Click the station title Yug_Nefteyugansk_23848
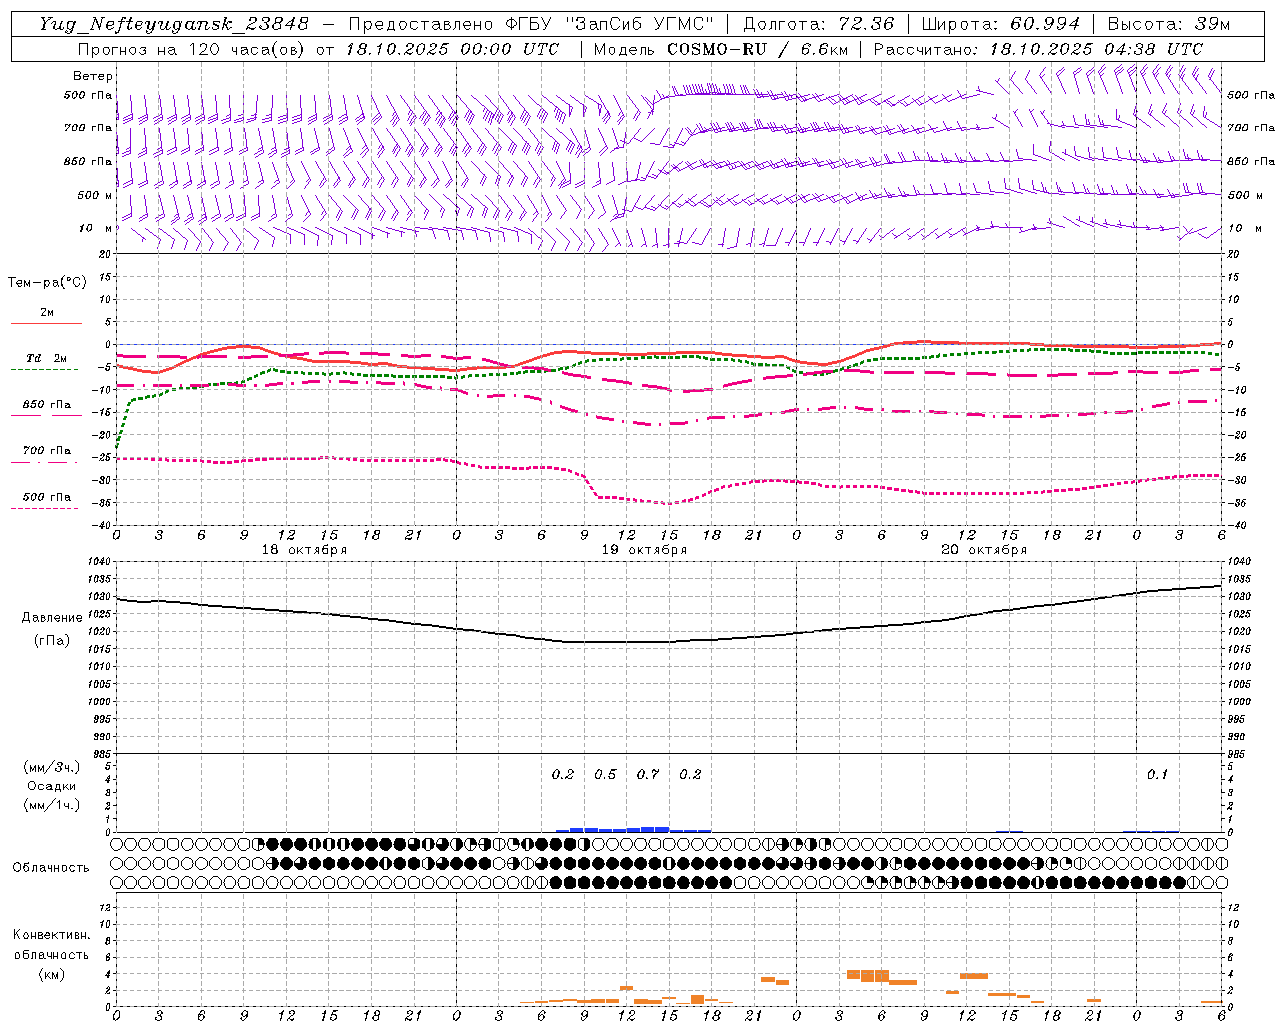The image size is (1280, 1024). (x=174, y=24)
